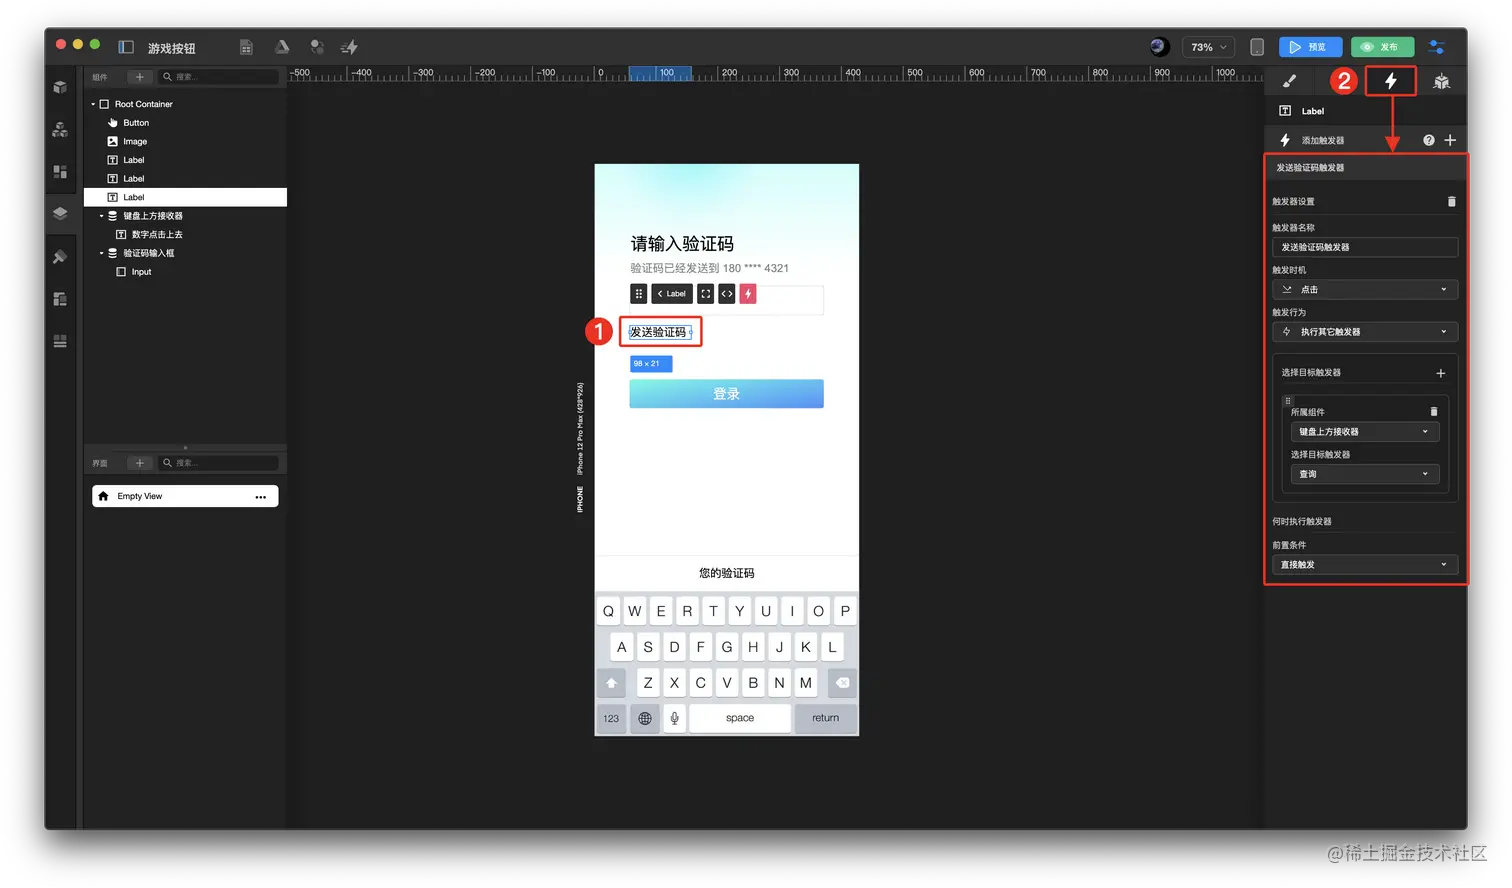The image size is (1512, 888).
Task: Open the sidebar icon below paint roller
Action: pos(60,299)
